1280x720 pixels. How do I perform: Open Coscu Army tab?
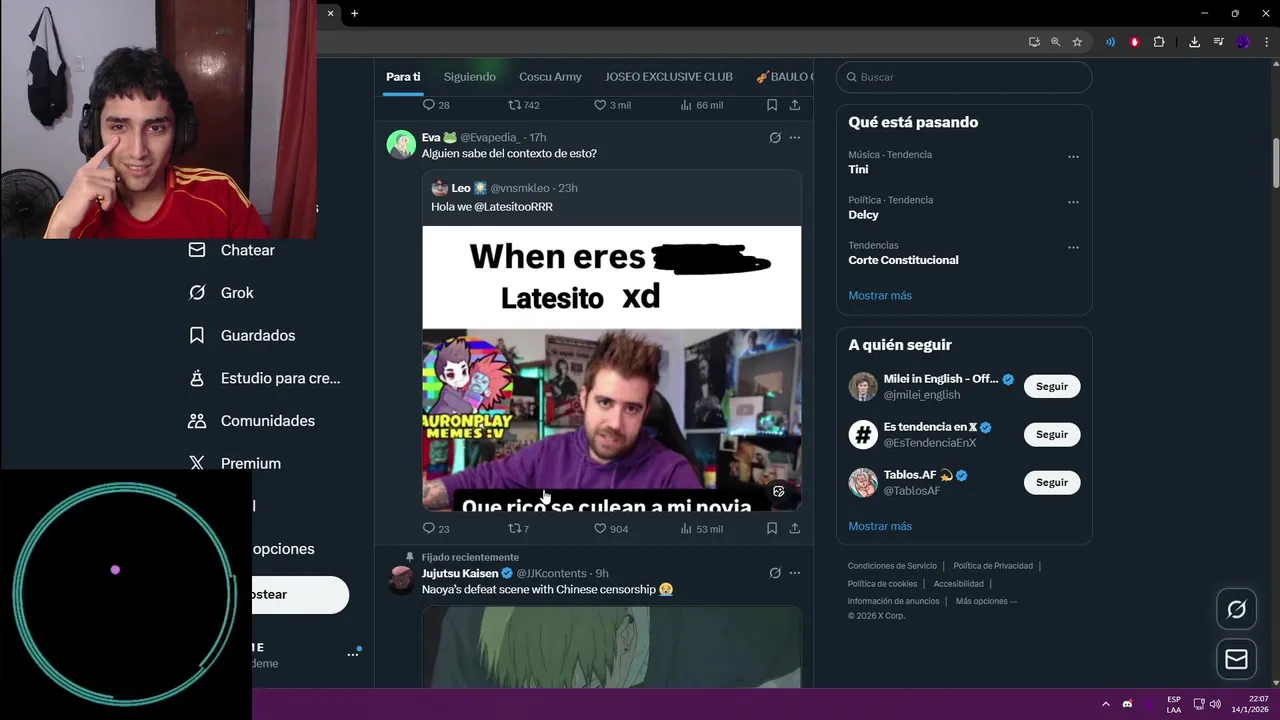550,77
